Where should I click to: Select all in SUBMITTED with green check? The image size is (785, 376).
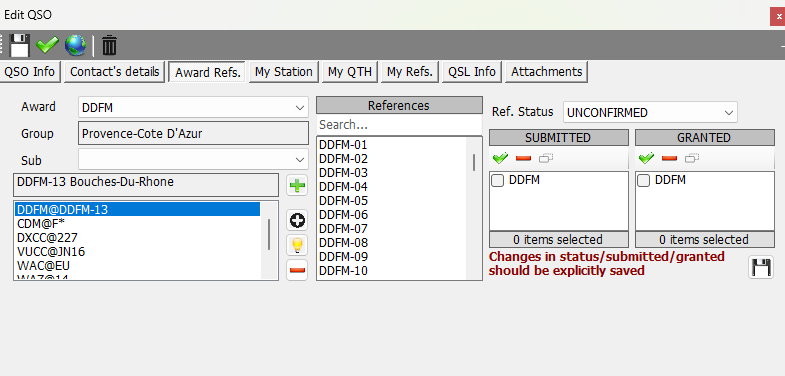pos(500,158)
